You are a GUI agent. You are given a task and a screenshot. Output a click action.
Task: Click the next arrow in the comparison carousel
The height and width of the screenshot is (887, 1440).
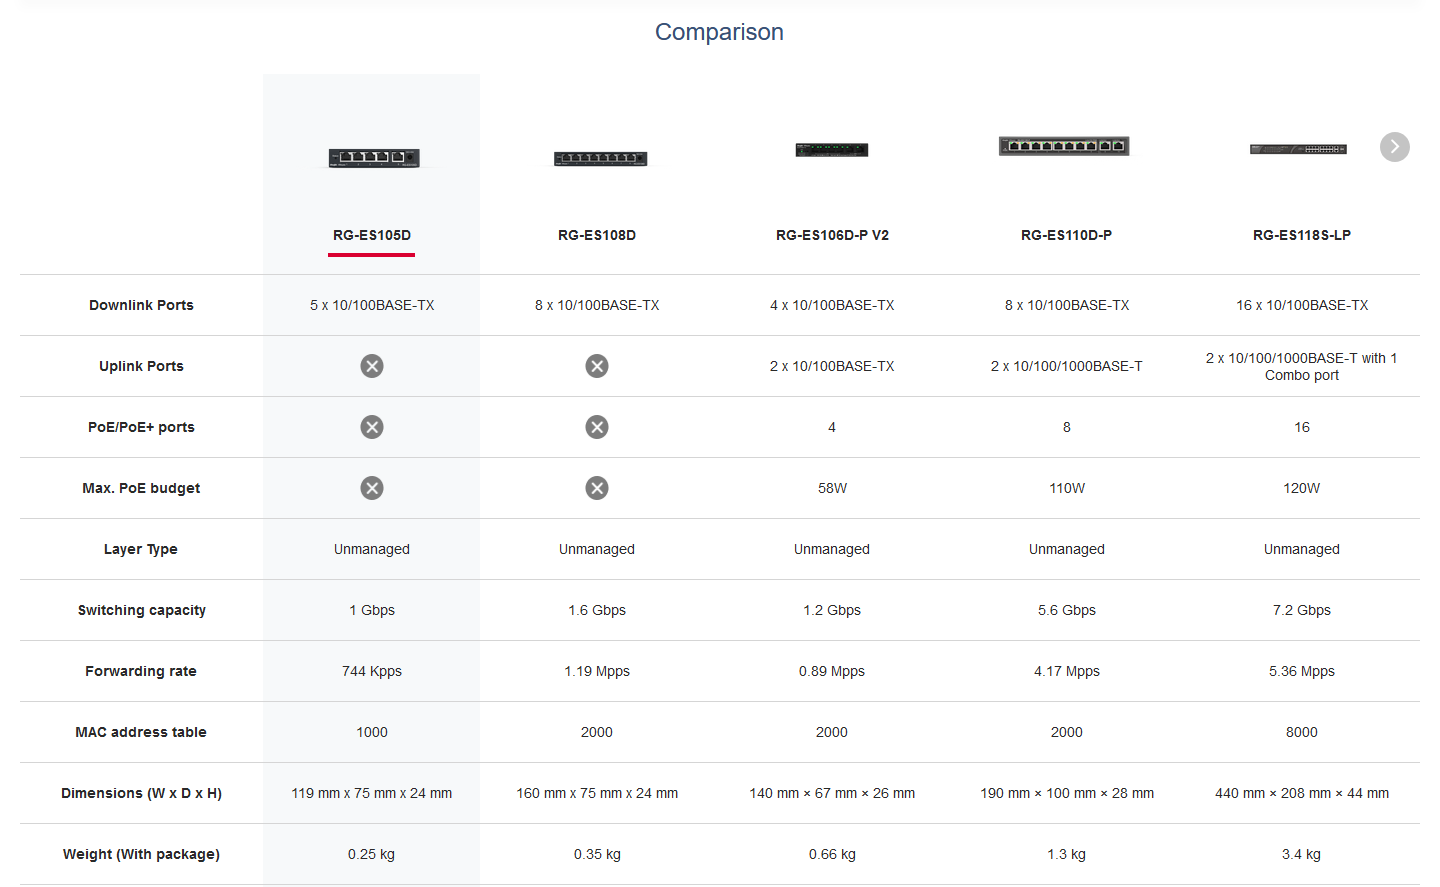[x=1394, y=147]
